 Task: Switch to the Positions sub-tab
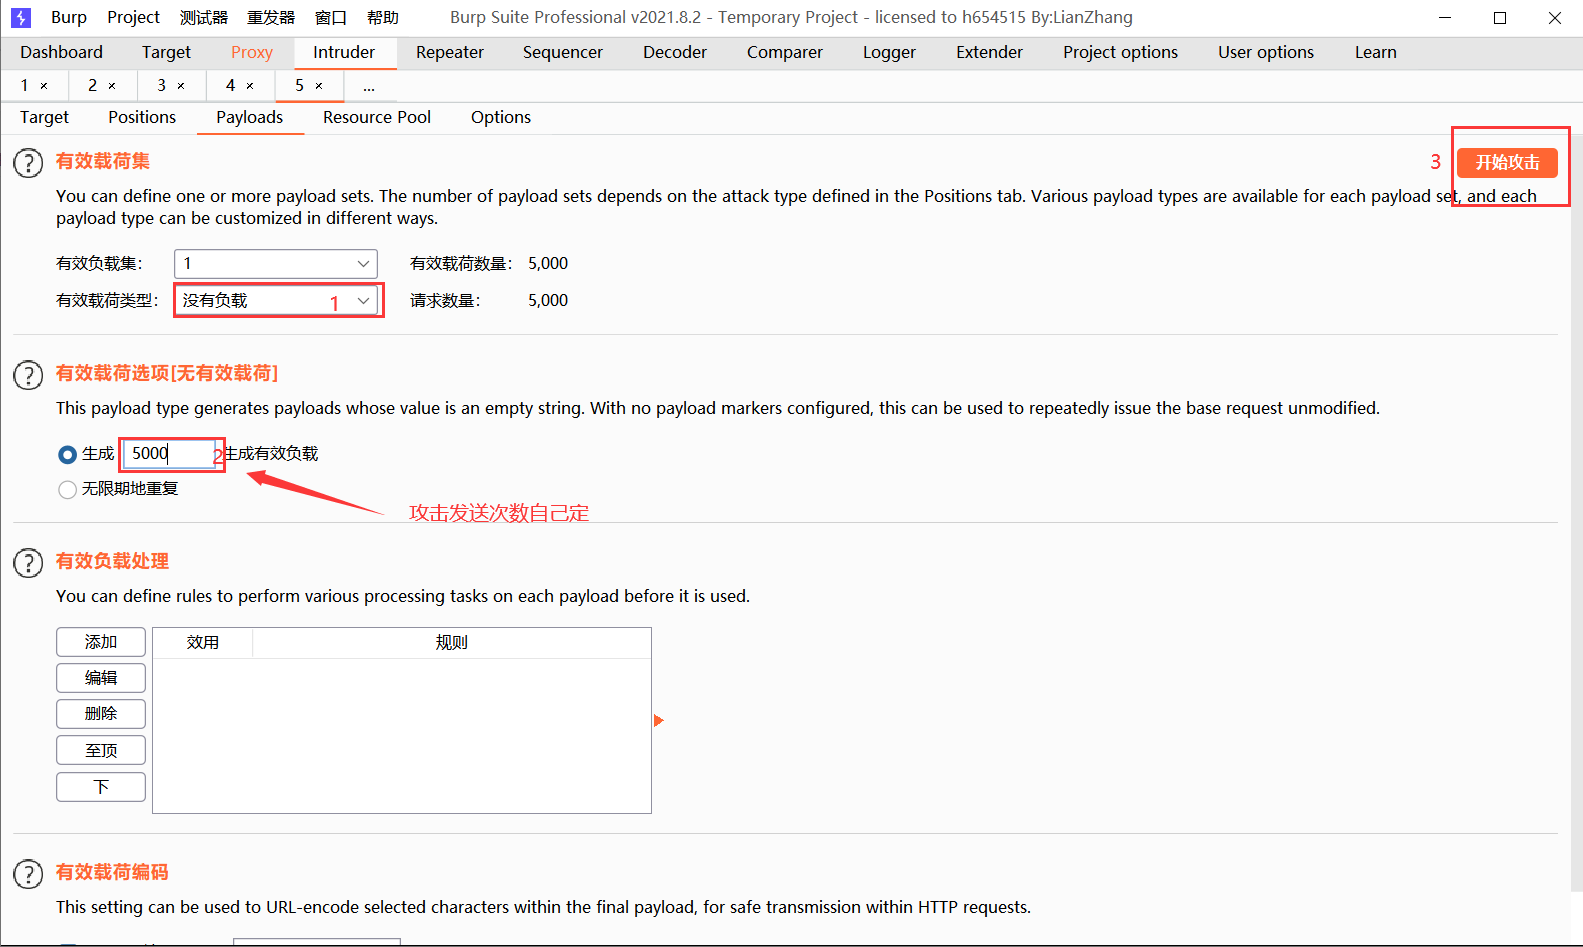(142, 117)
